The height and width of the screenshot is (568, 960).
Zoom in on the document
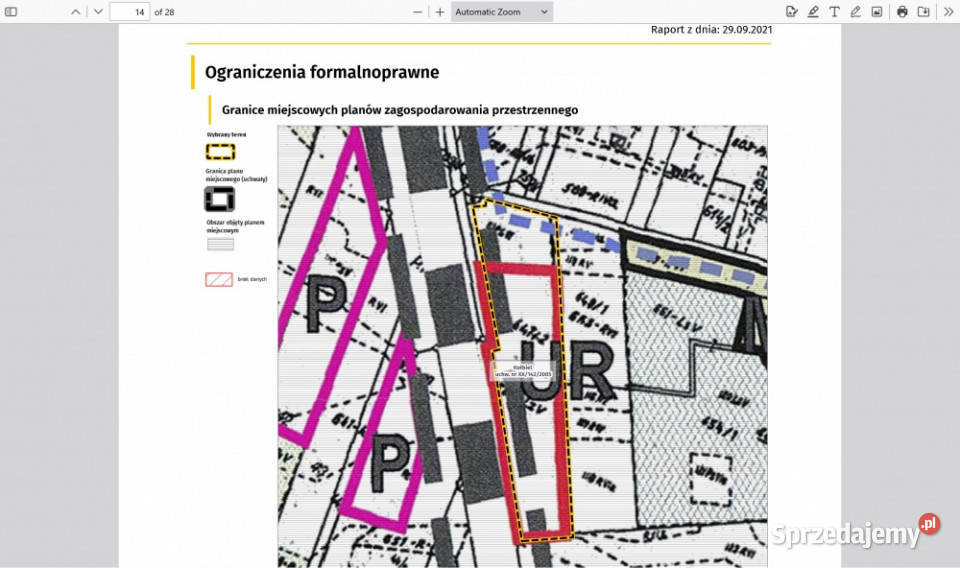(440, 11)
